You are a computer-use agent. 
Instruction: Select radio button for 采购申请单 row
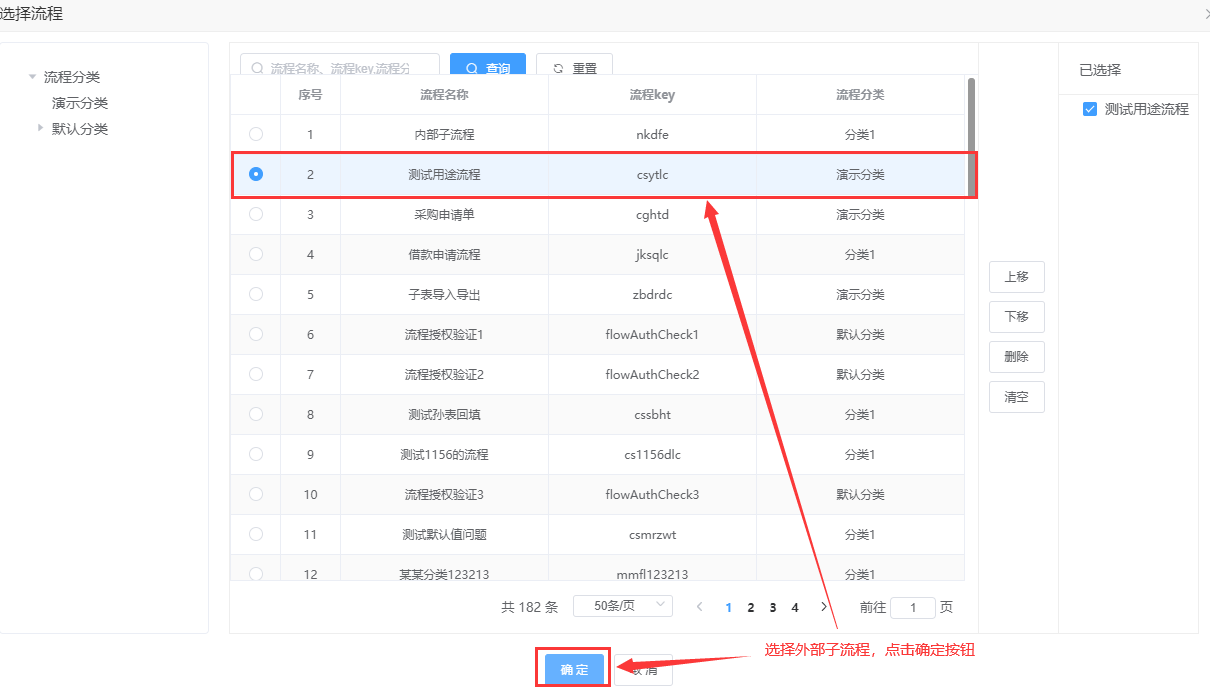pos(256,214)
